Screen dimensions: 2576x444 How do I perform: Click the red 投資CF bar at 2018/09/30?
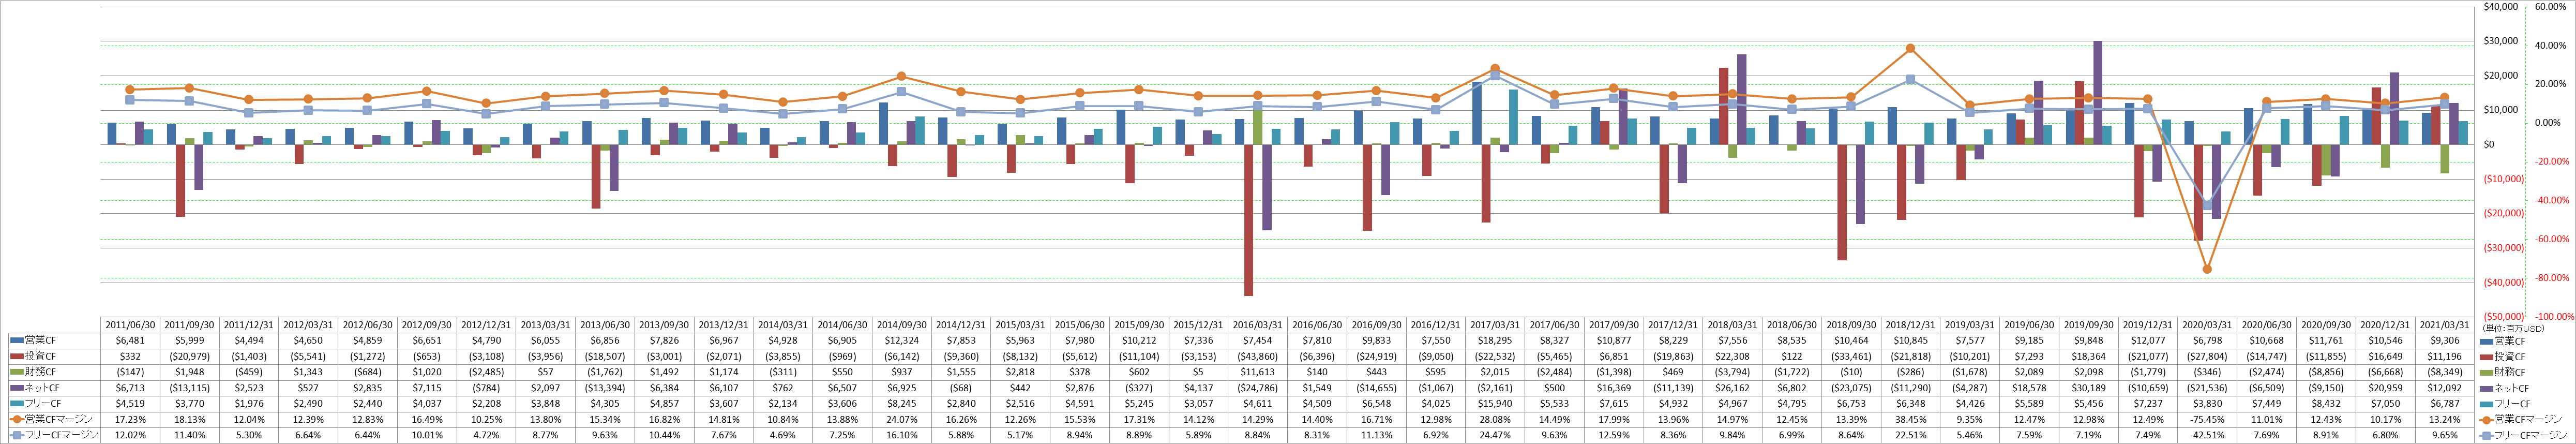click(1842, 202)
